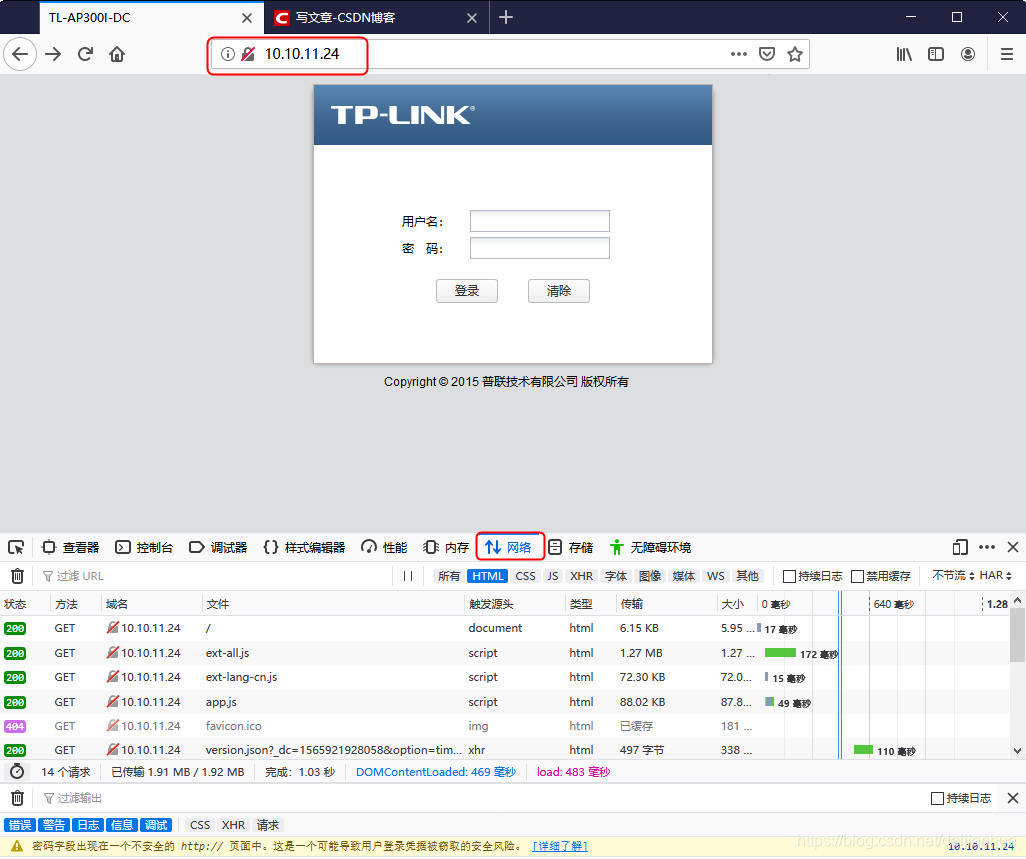Open the 无障碍环境 accessibility tab
Viewport: 1026px width, 859px height.
(651, 547)
